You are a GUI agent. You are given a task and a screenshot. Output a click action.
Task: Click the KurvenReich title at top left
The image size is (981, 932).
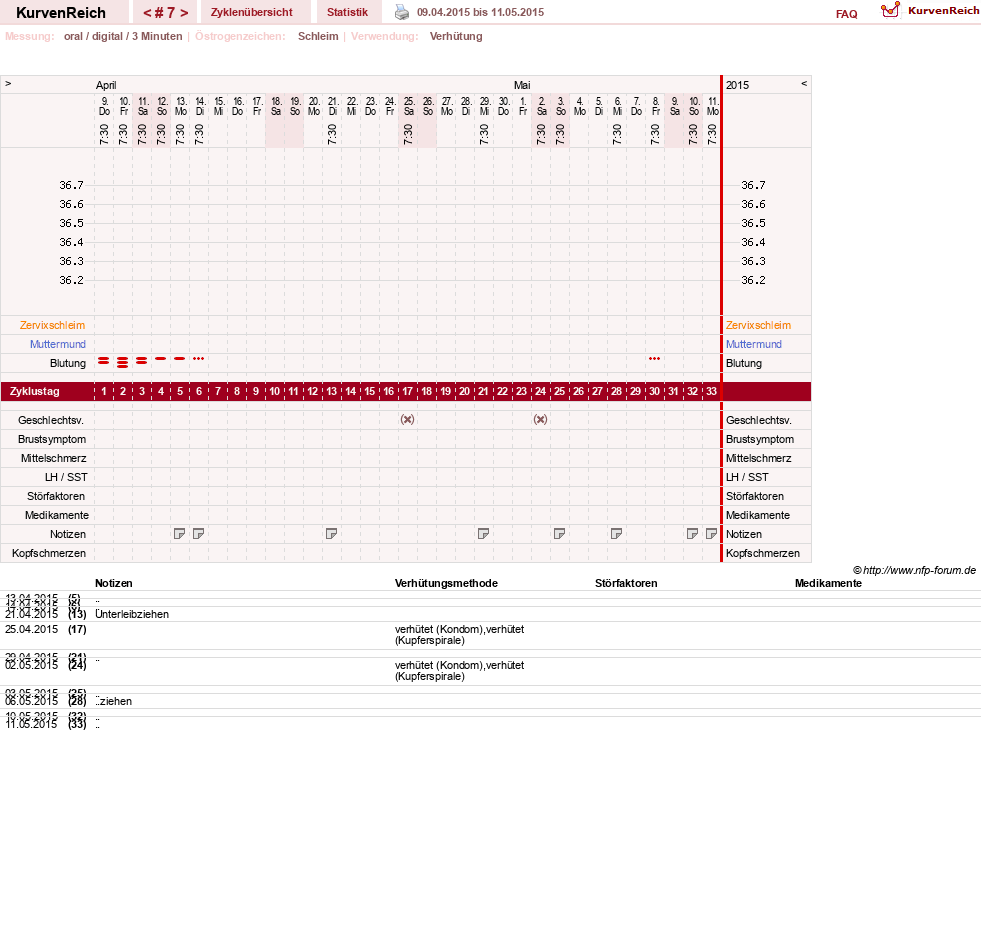(x=61, y=13)
